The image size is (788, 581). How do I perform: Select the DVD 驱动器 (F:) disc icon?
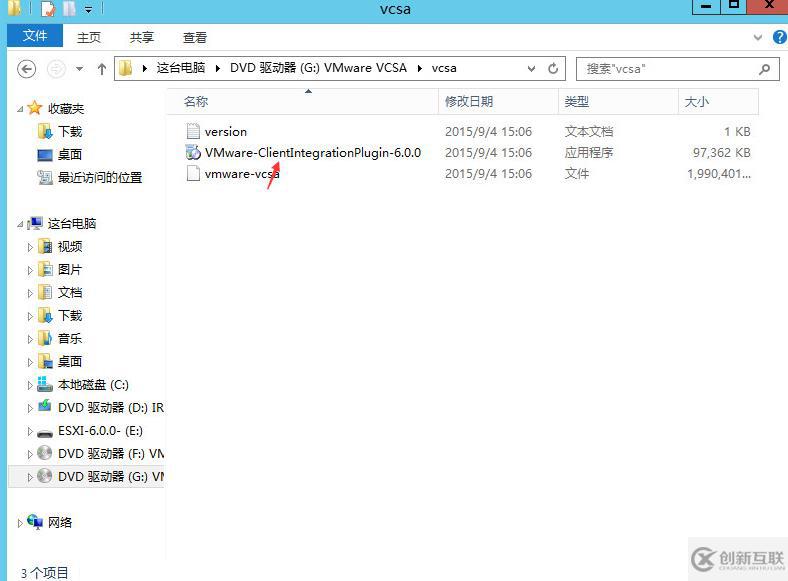point(45,453)
